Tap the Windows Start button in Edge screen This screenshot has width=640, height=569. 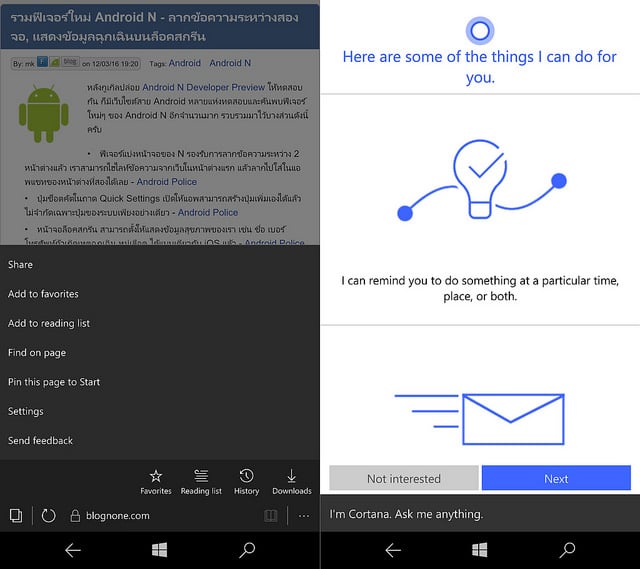tap(159, 550)
